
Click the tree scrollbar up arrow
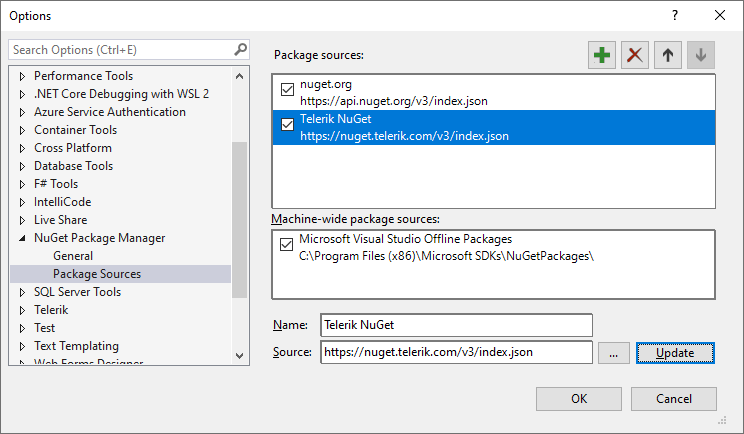[240, 76]
